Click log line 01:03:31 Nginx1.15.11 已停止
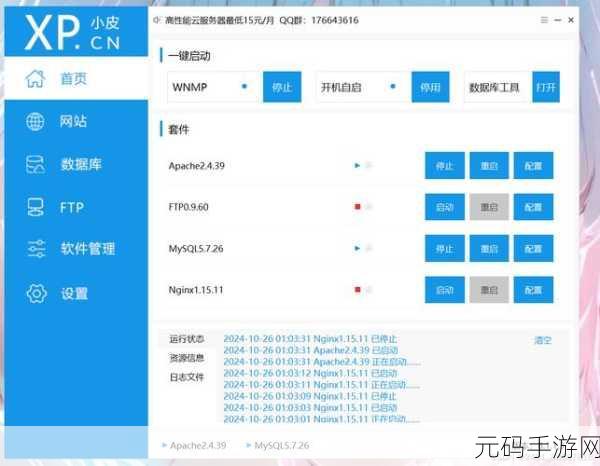Image resolution: width=600 pixels, height=466 pixels. click(x=310, y=339)
